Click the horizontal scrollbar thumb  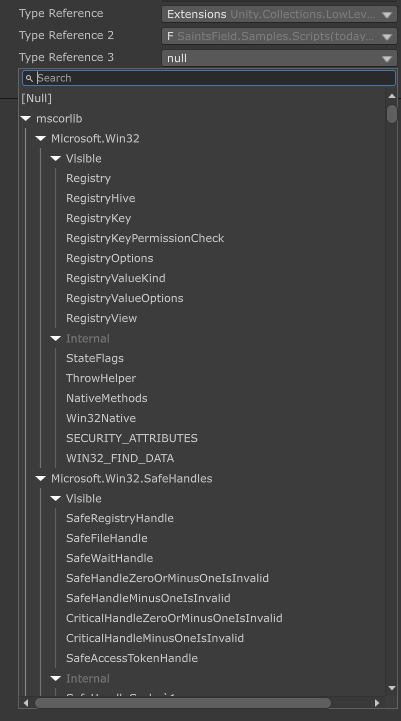tap(183, 703)
